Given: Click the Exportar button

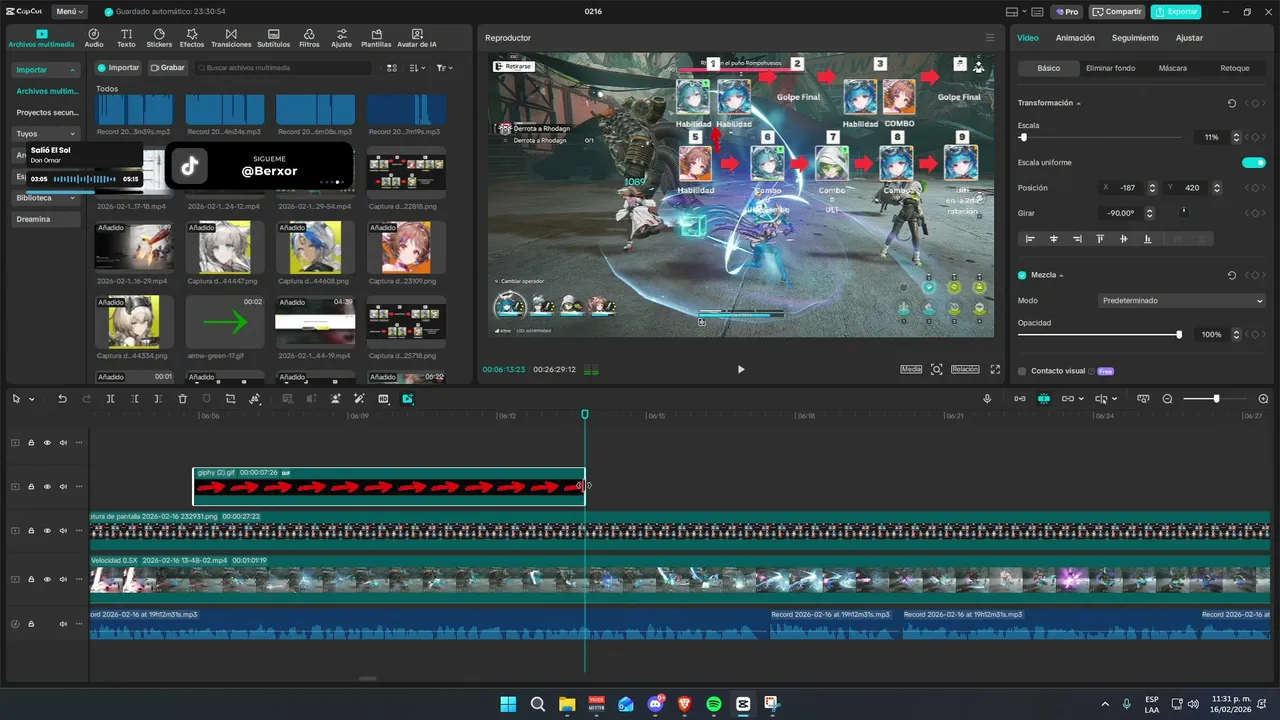Looking at the screenshot, I should coord(1176,12).
